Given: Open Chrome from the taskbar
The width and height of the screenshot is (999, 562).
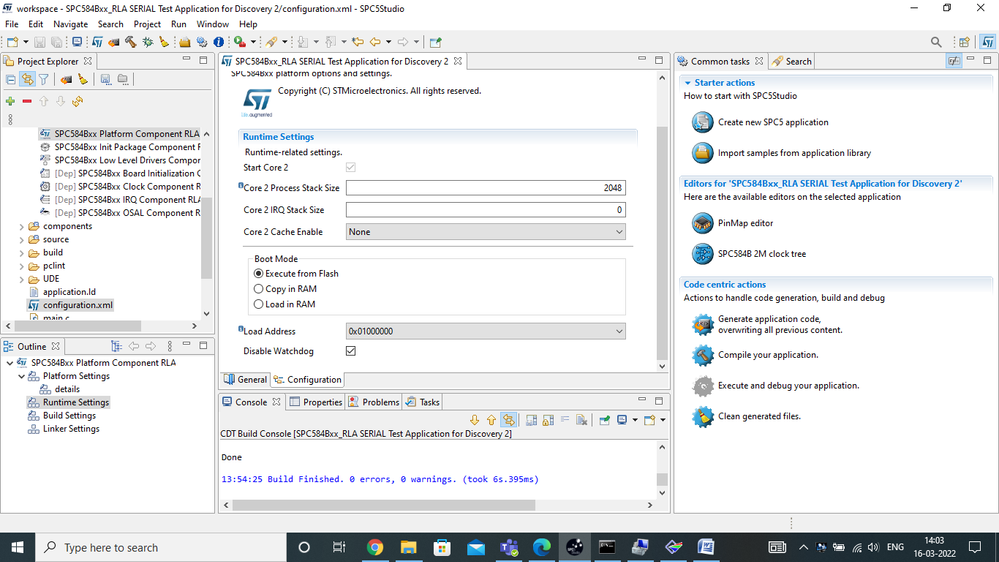Looking at the screenshot, I should 375,547.
